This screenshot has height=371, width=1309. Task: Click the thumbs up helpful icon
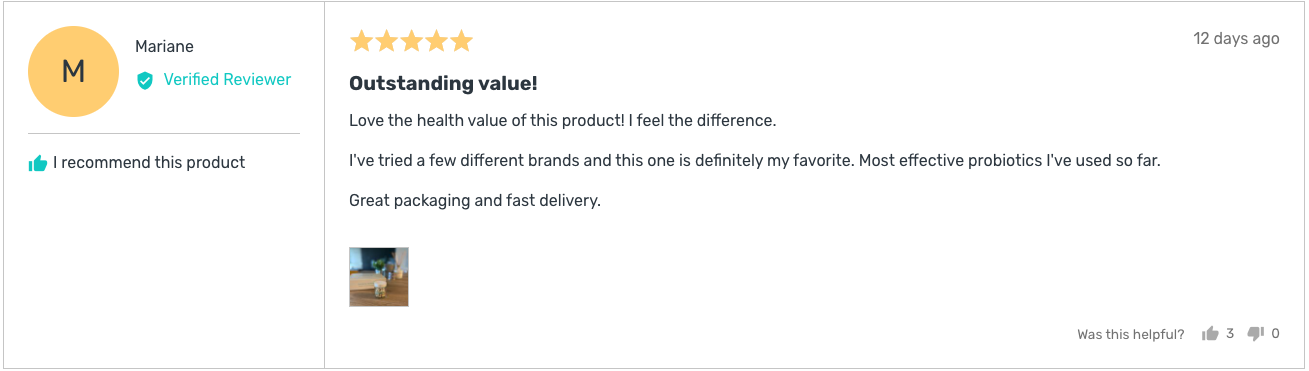pos(1210,334)
